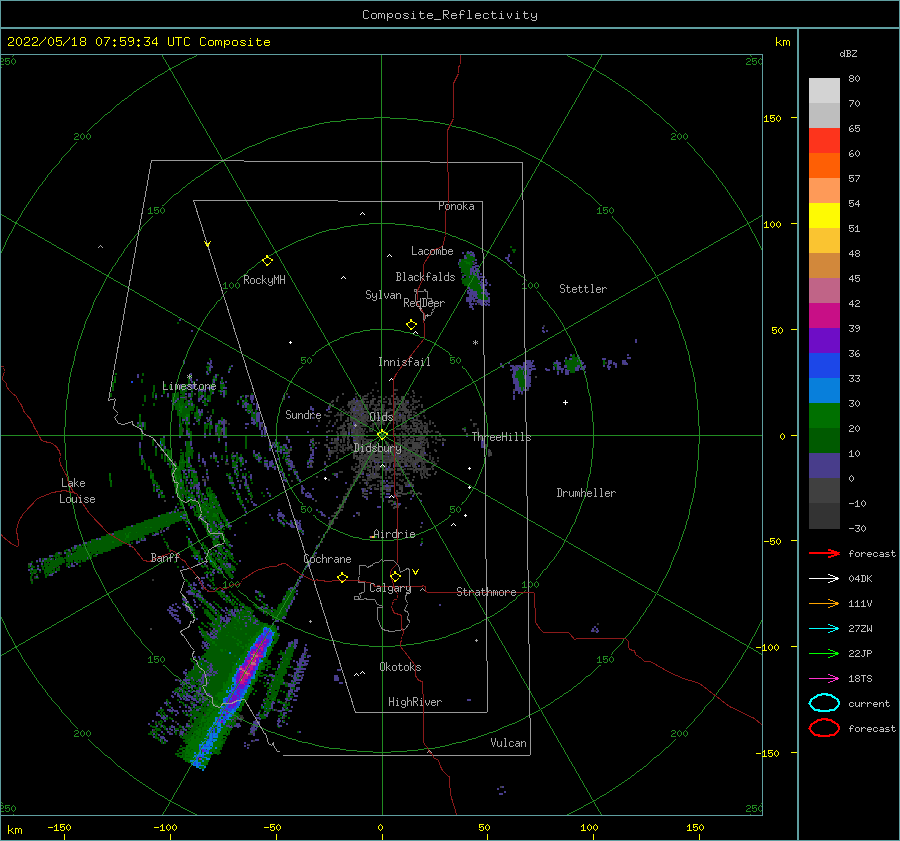Select the yellow diamond marker inside Calgary

tap(395, 576)
